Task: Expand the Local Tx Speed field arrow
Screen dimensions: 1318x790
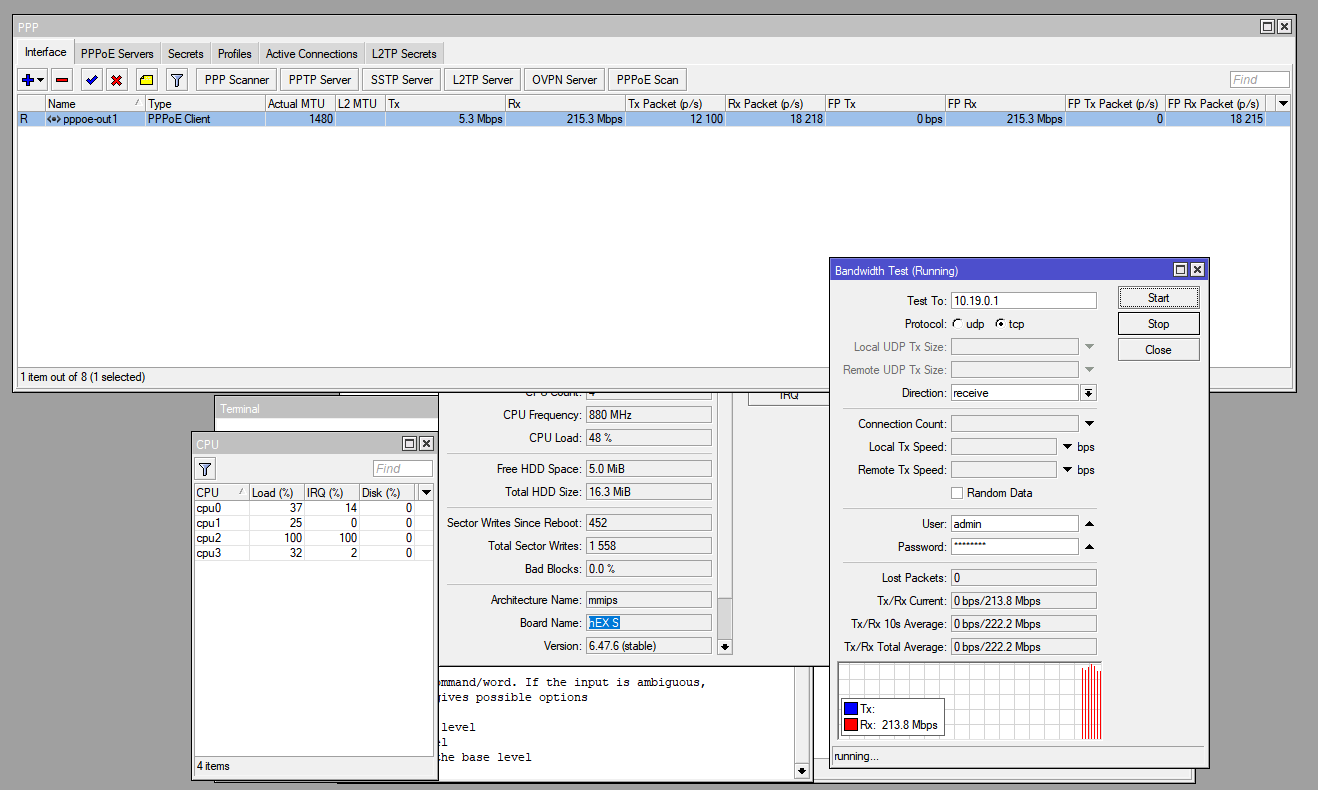Action: tap(1067, 447)
